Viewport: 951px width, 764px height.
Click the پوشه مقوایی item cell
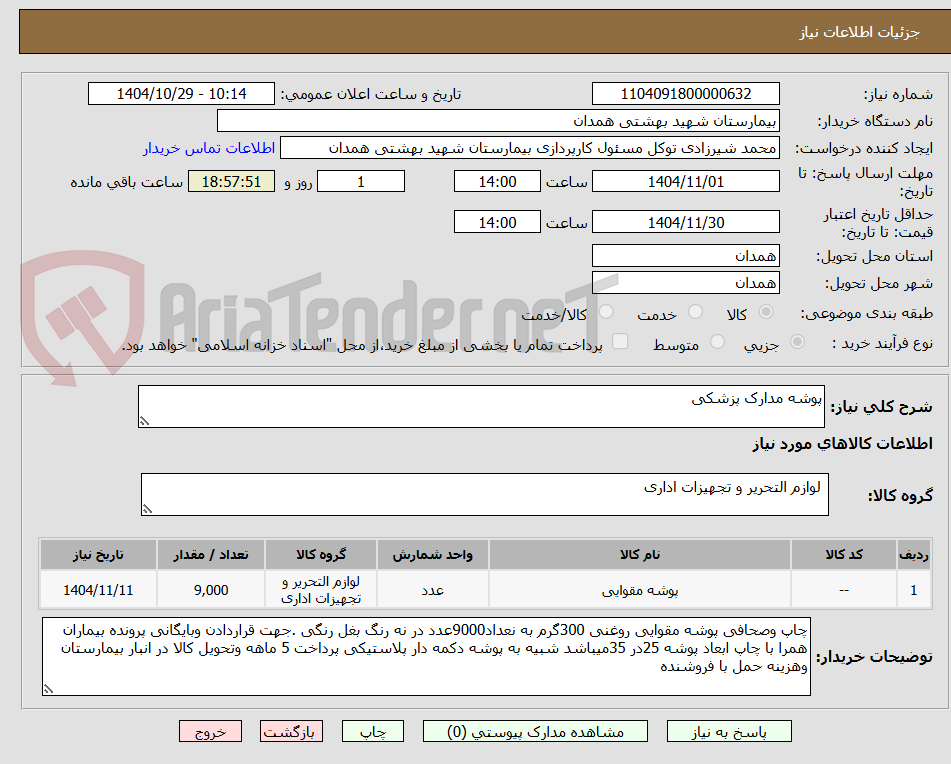(640, 590)
